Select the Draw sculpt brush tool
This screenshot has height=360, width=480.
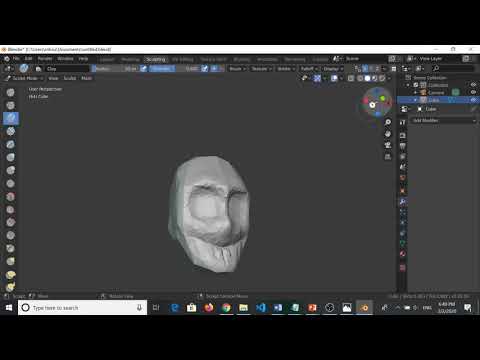[11, 92]
